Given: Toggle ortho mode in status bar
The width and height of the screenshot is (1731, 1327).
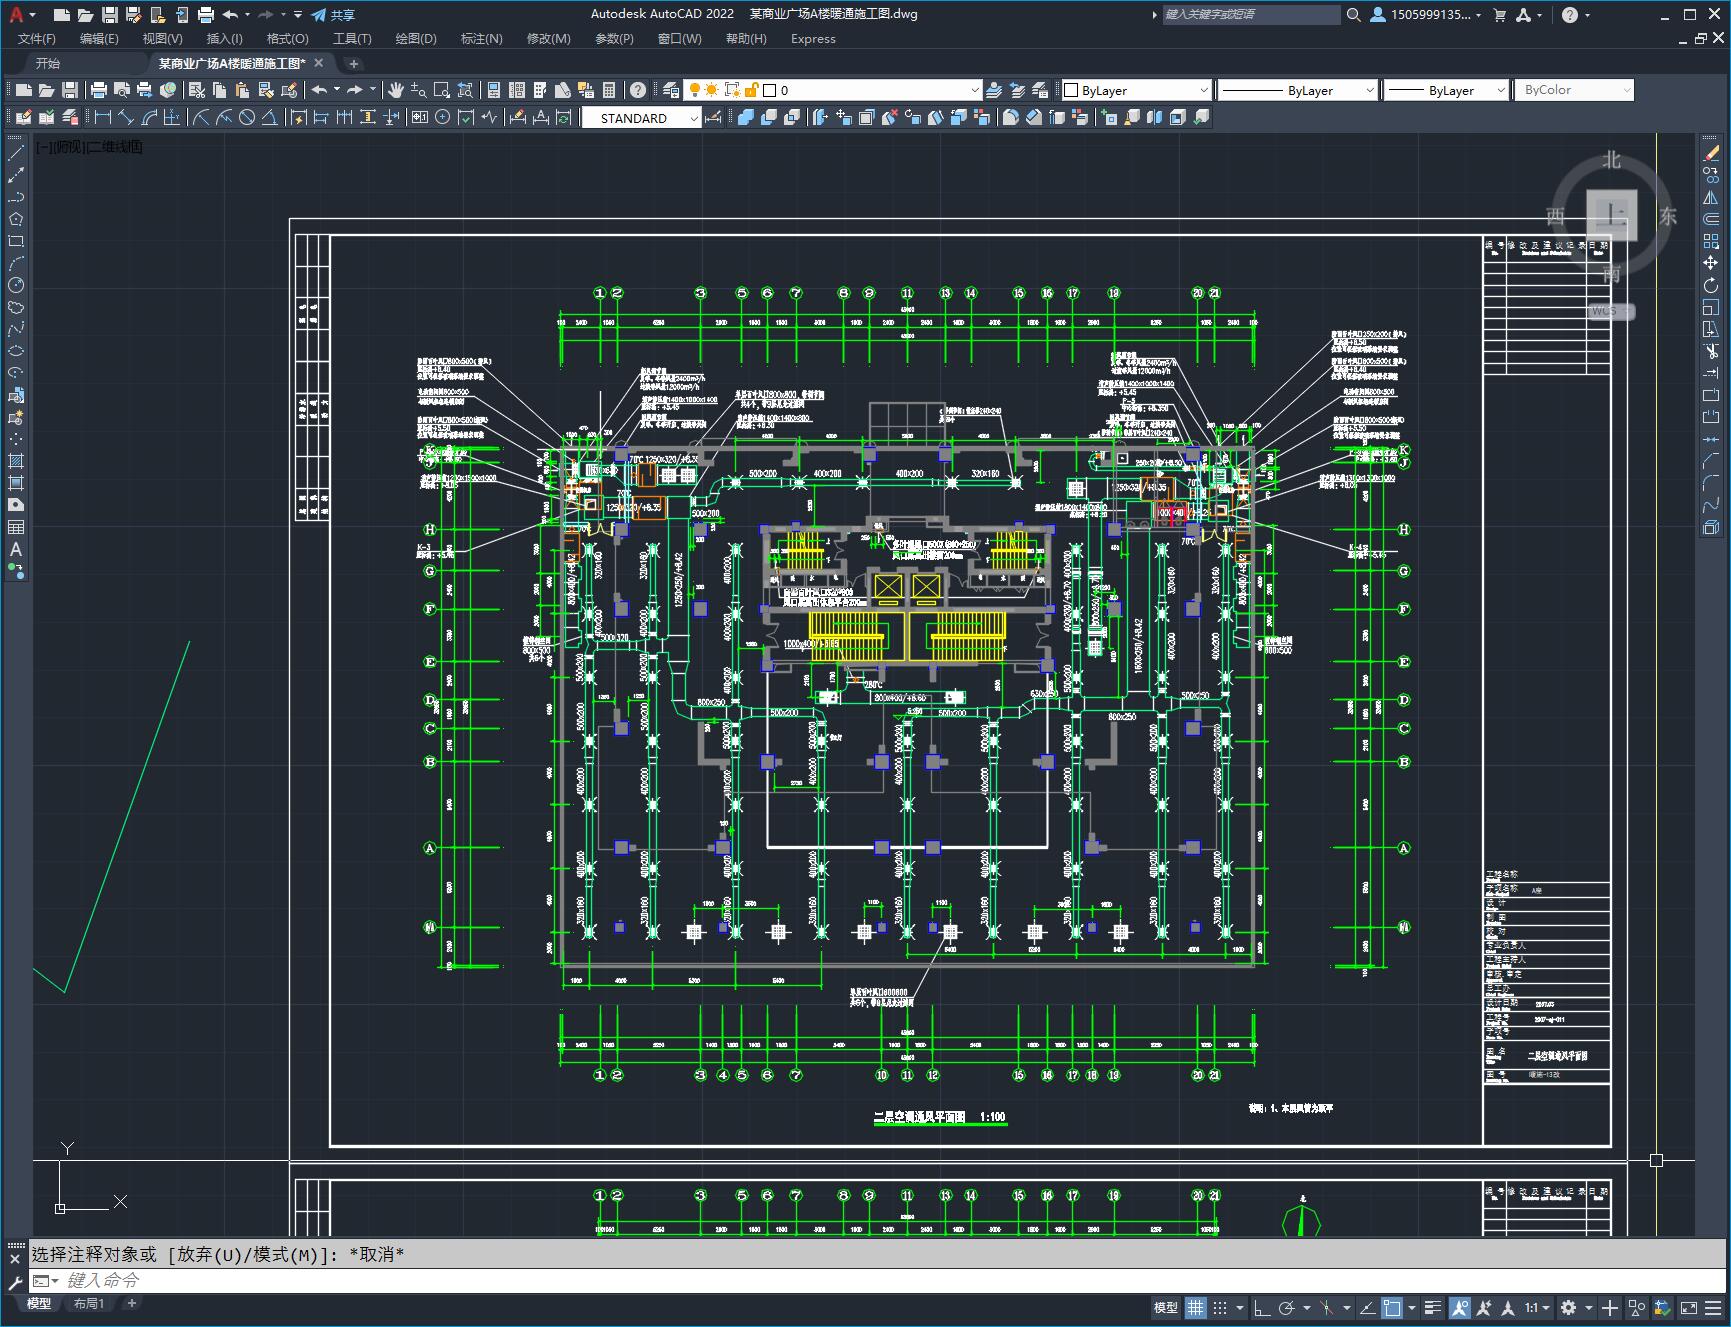Looking at the screenshot, I should click(x=1262, y=1307).
